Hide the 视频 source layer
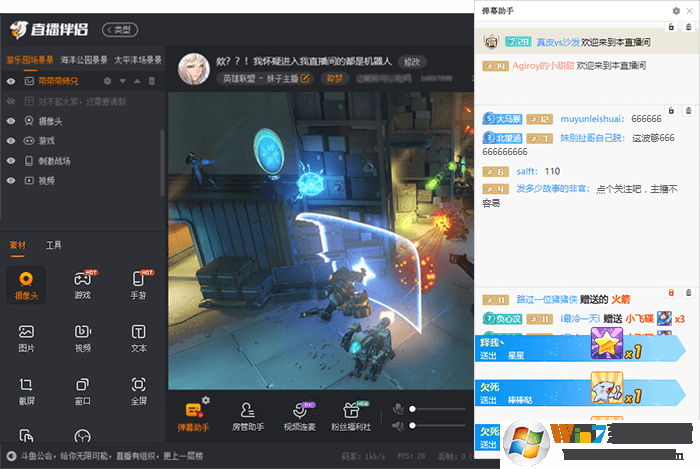The image size is (700, 469). pyautogui.click(x=11, y=181)
